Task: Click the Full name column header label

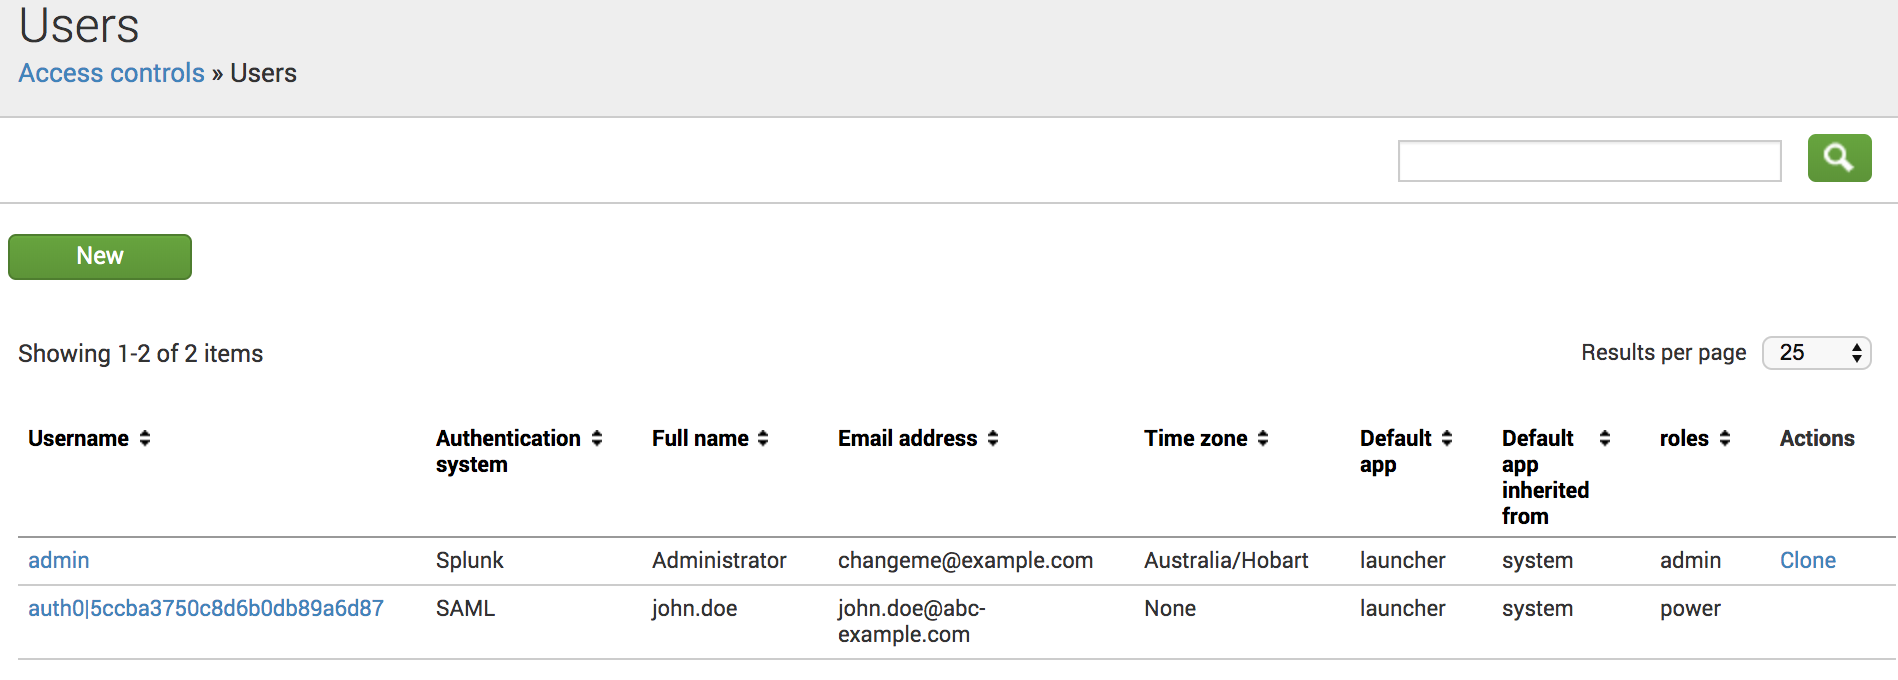Action: tap(700, 438)
